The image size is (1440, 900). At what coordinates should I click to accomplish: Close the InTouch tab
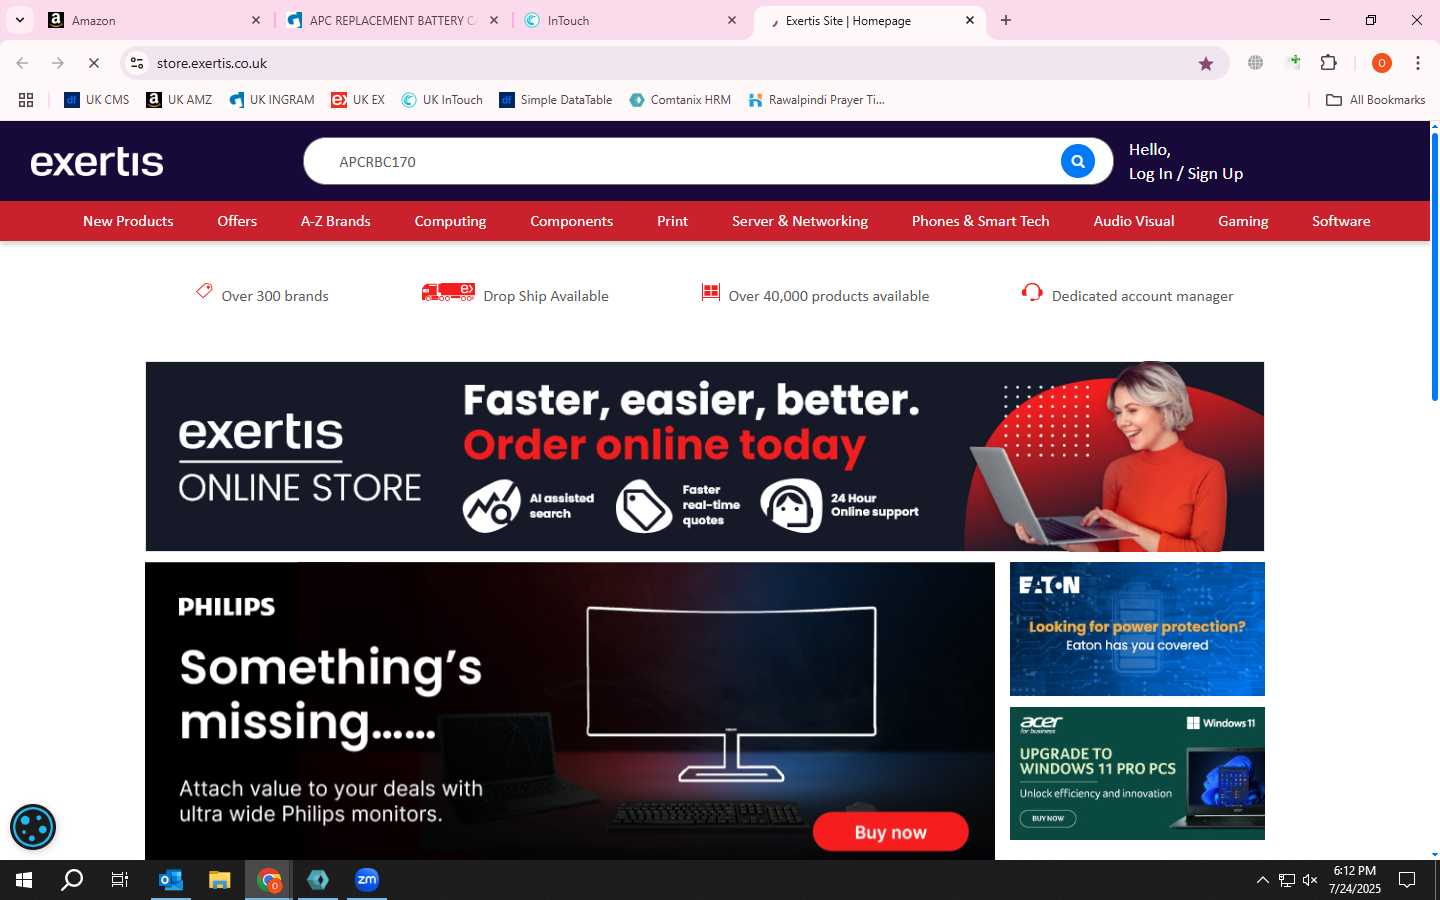coord(732,20)
